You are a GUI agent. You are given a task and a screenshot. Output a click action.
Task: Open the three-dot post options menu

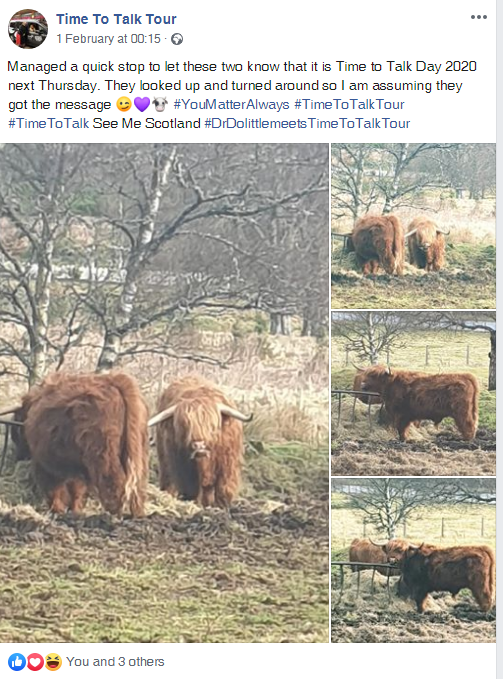tap(478, 17)
